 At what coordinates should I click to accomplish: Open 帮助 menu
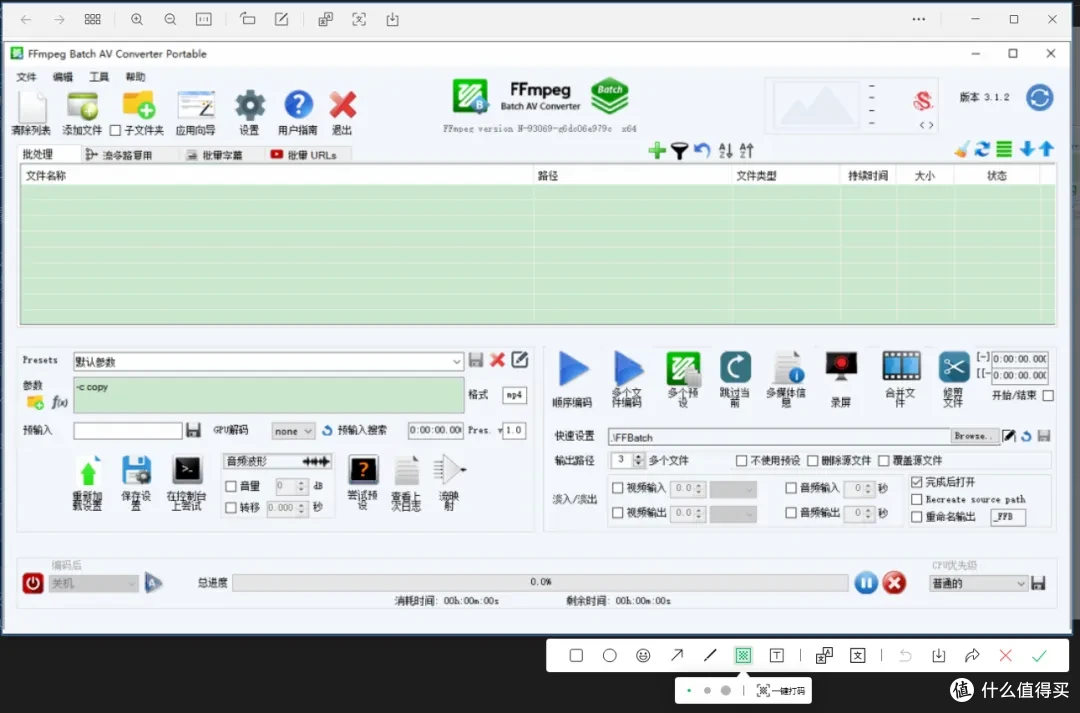[136, 76]
